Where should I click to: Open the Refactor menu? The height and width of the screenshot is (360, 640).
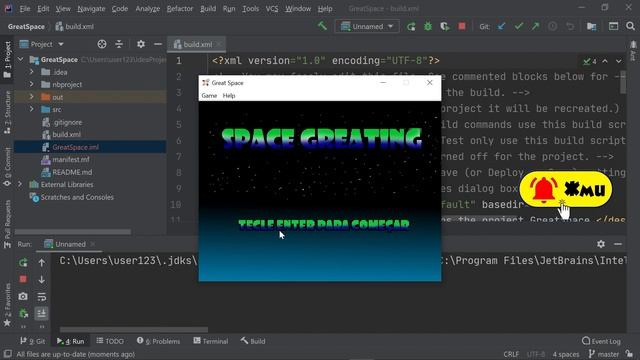[x=180, y=9]
